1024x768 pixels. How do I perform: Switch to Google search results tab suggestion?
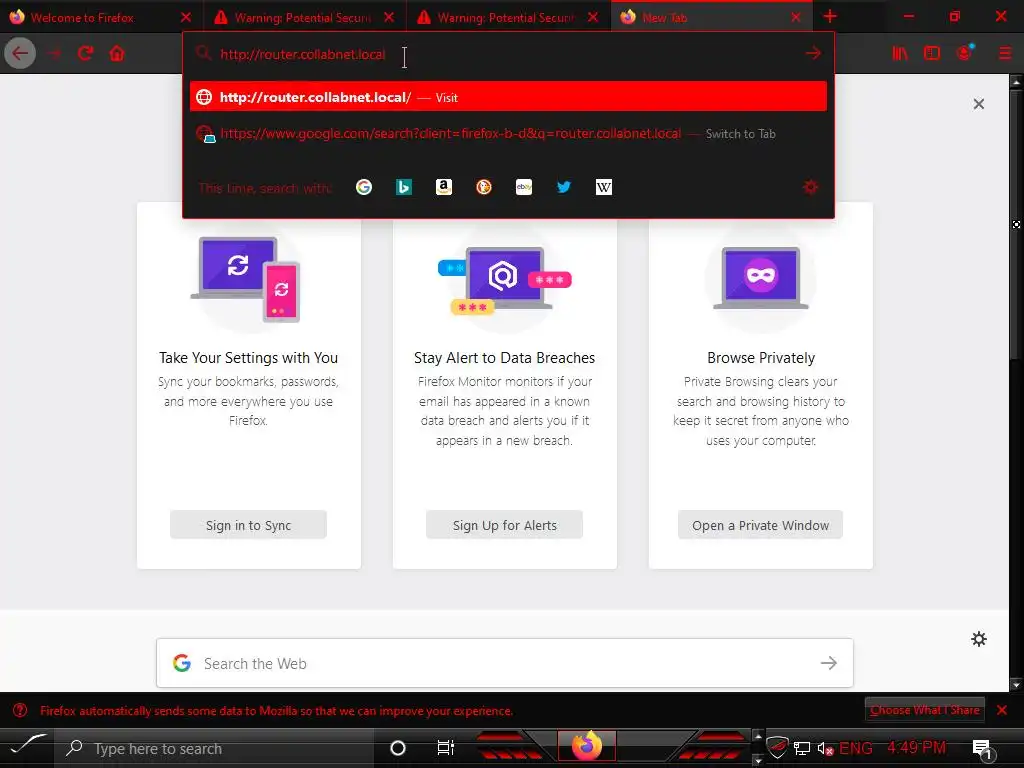coord(508,134)
